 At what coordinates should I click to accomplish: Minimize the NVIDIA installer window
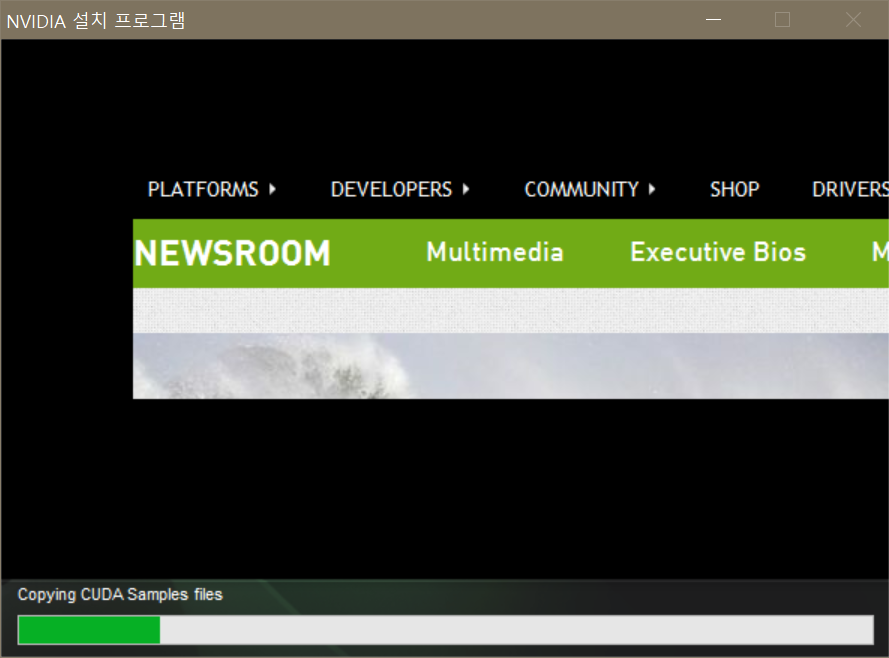coord(713,20)
